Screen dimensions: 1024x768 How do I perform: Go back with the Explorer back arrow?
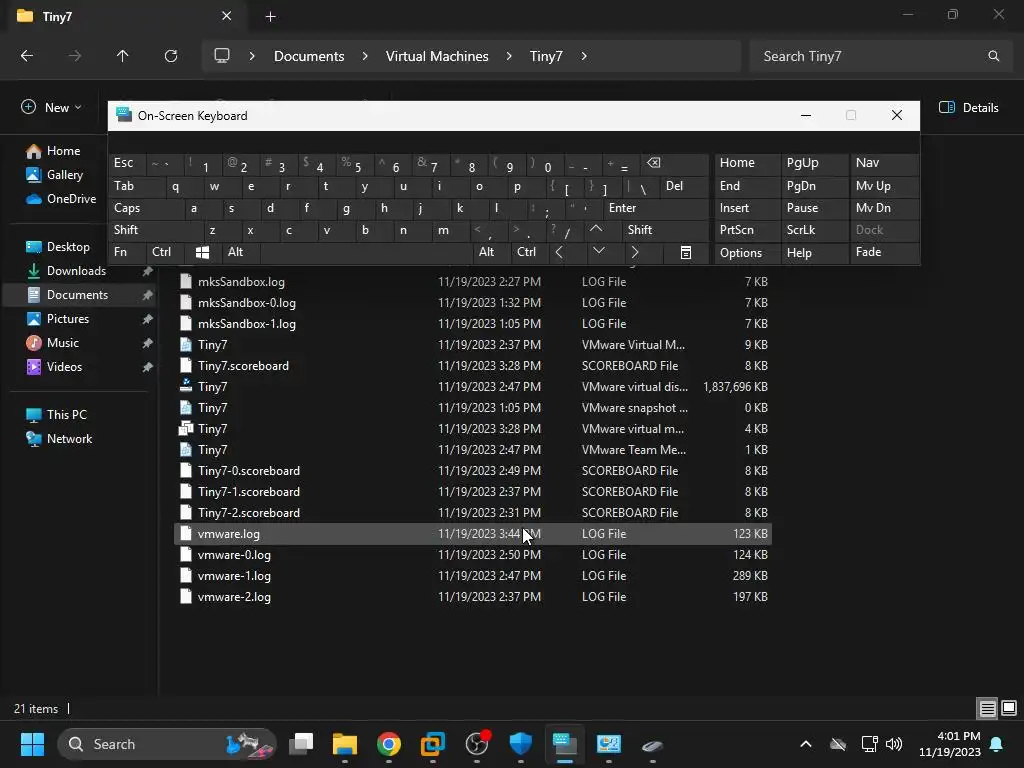point(27,56)
